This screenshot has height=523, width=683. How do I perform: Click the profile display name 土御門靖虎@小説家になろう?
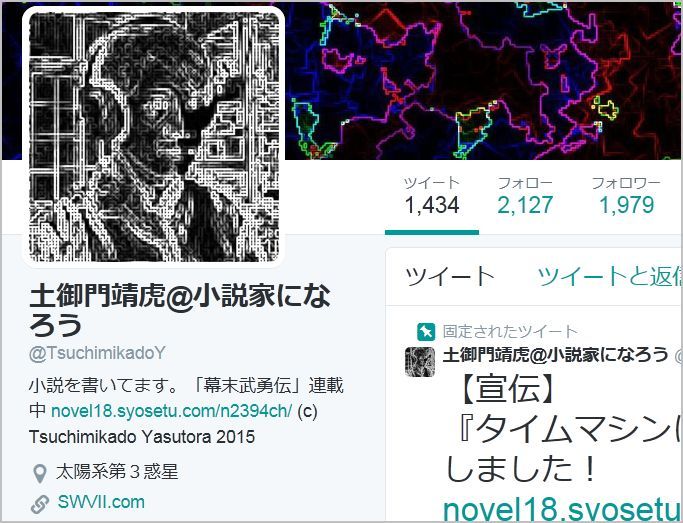180,310
